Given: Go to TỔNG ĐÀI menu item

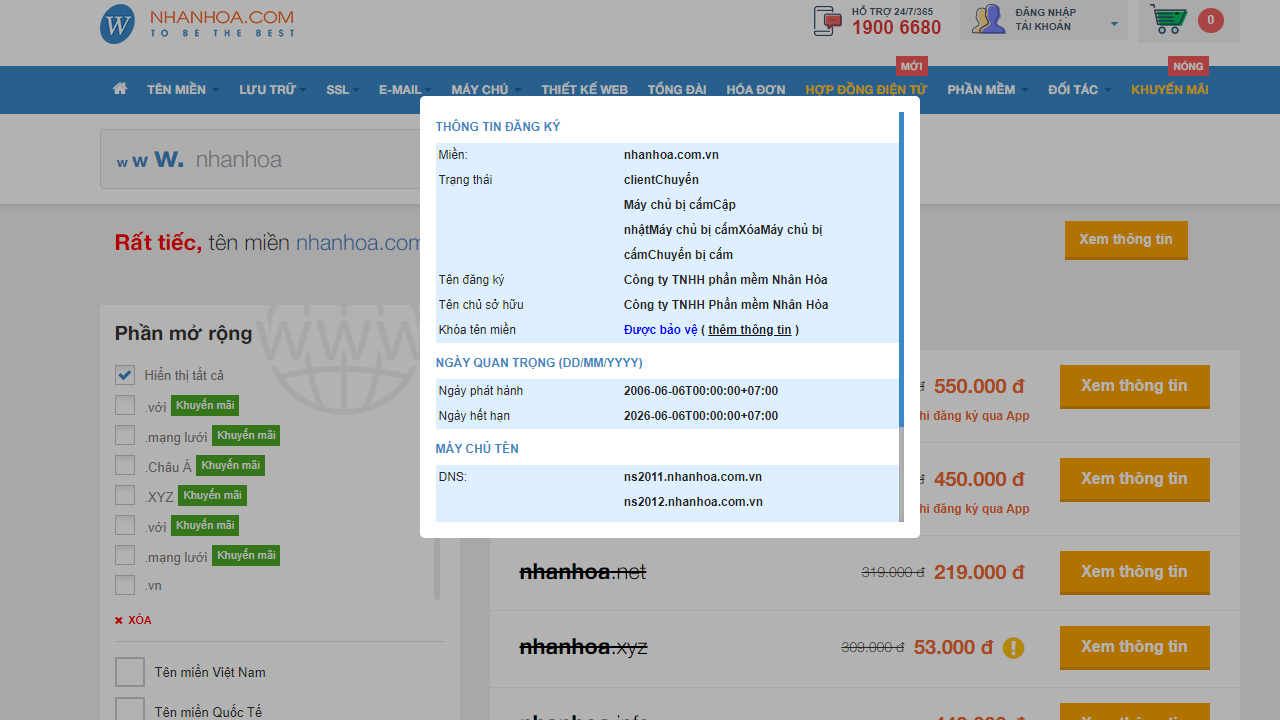Looking at the screenshot, I should coord(677,90).
